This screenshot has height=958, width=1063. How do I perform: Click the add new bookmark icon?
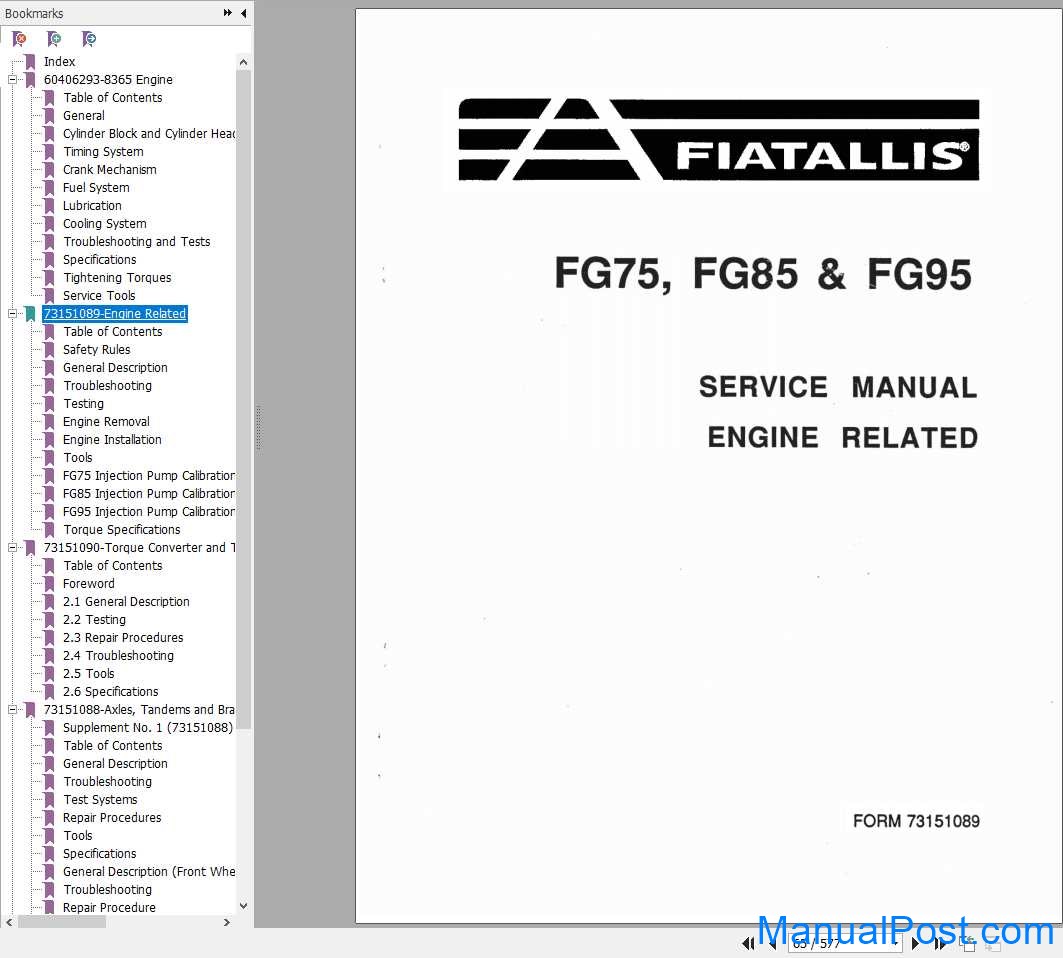[x=54, y=39]
